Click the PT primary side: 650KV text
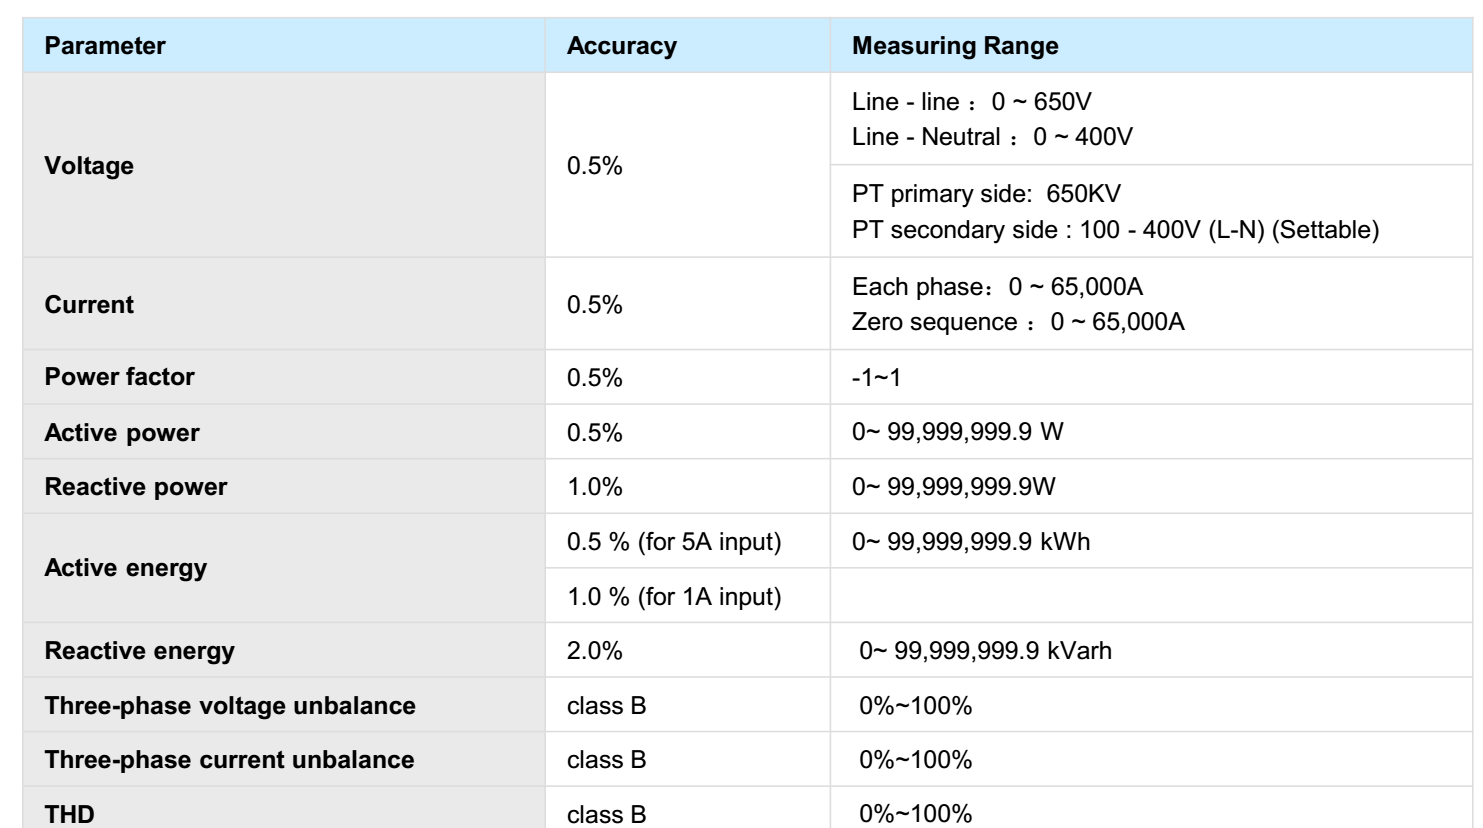 (979, 194)
